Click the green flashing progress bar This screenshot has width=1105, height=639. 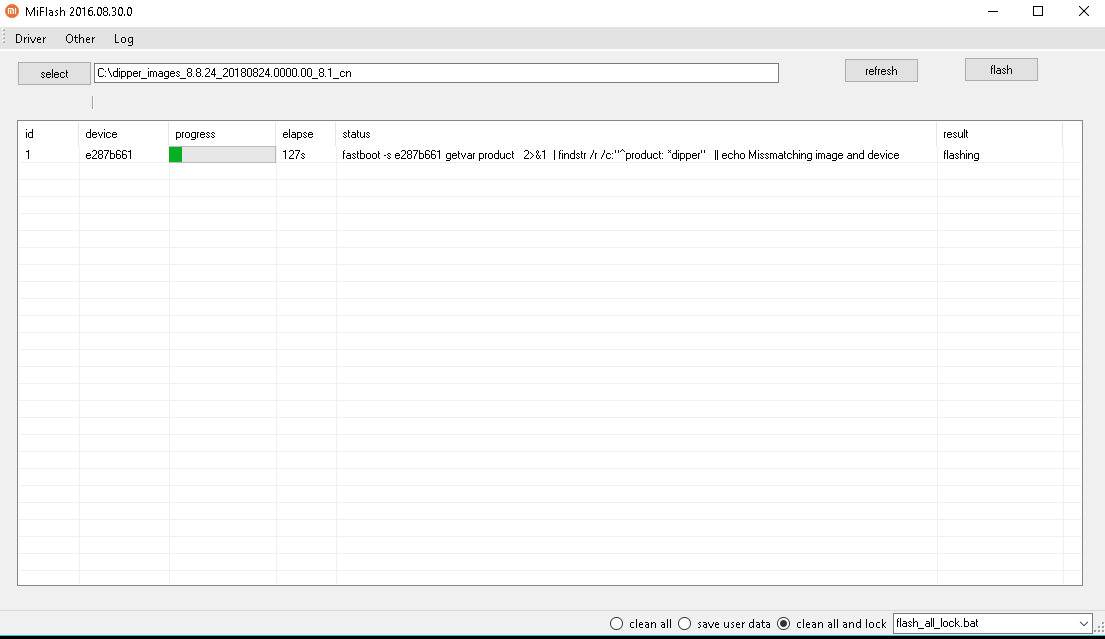pyautogui.click(x=222, y=155)
